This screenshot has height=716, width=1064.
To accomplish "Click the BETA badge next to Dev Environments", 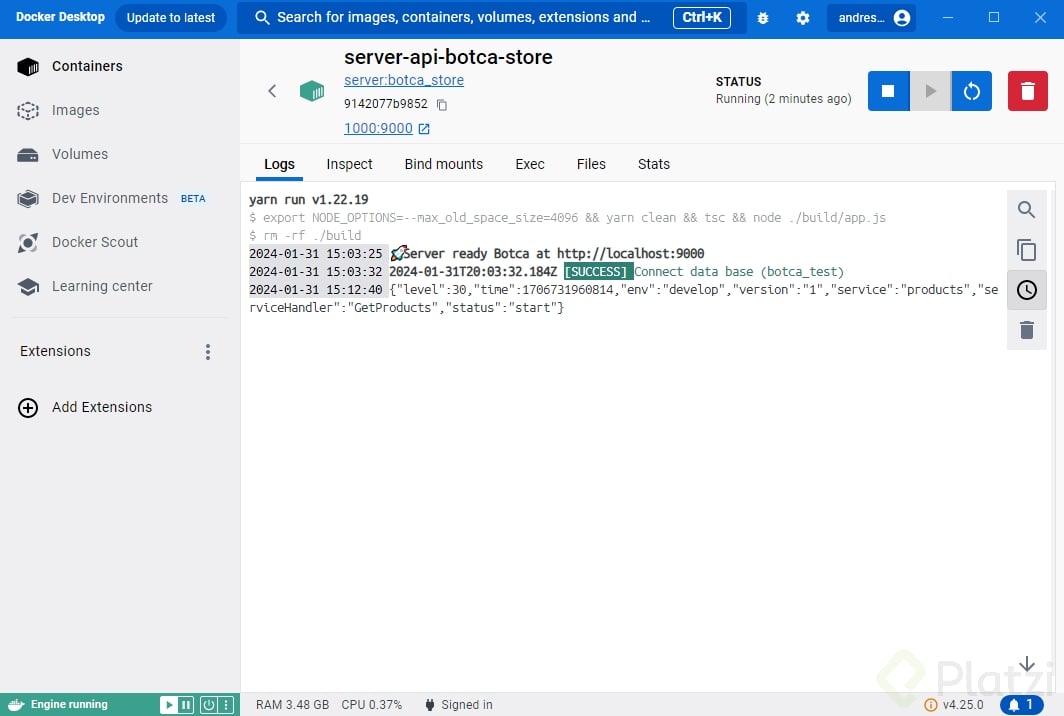I will [x=193, y=199].
